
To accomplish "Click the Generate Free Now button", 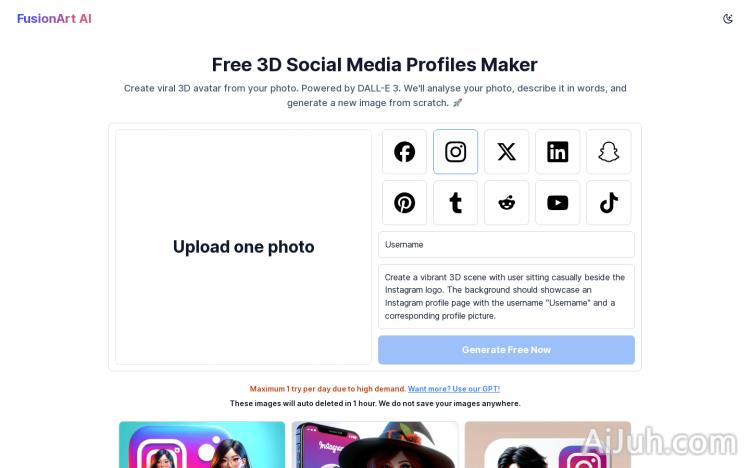I will [x=506, y=350].
